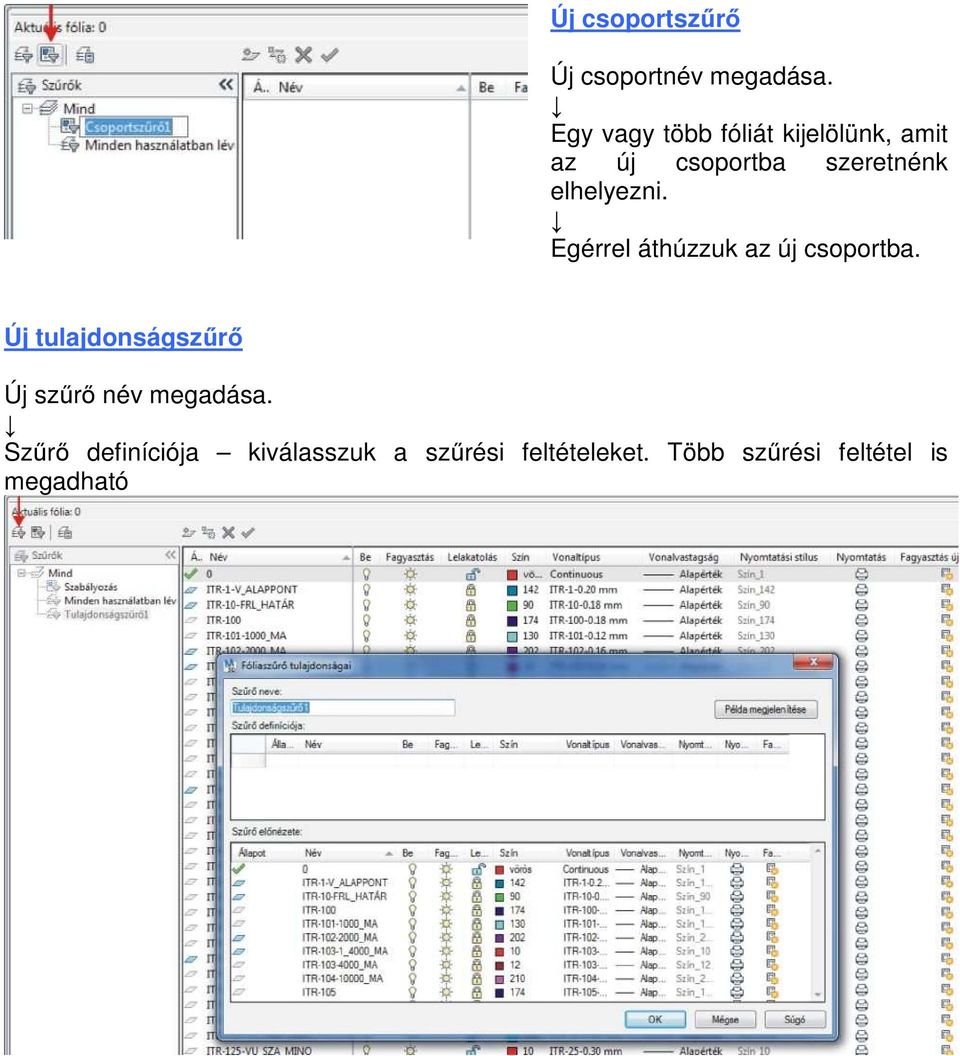Click Set Current checkmark icon in Csoportszűrő1 panel
The height and width of the screenshot is (1056, 960).
[329, 55]
